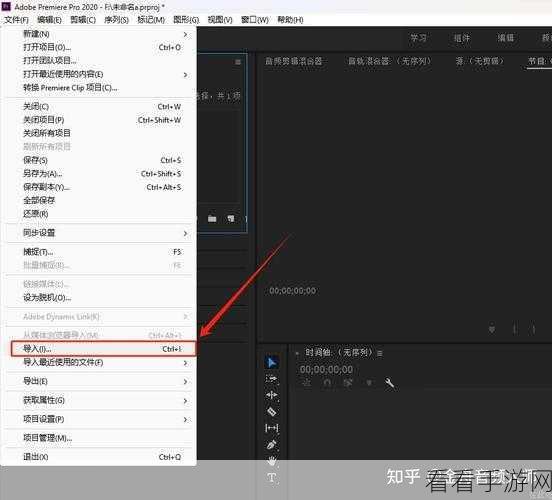Open the 剪辑(C) menu
552x500 pixels.
point(83,20)
